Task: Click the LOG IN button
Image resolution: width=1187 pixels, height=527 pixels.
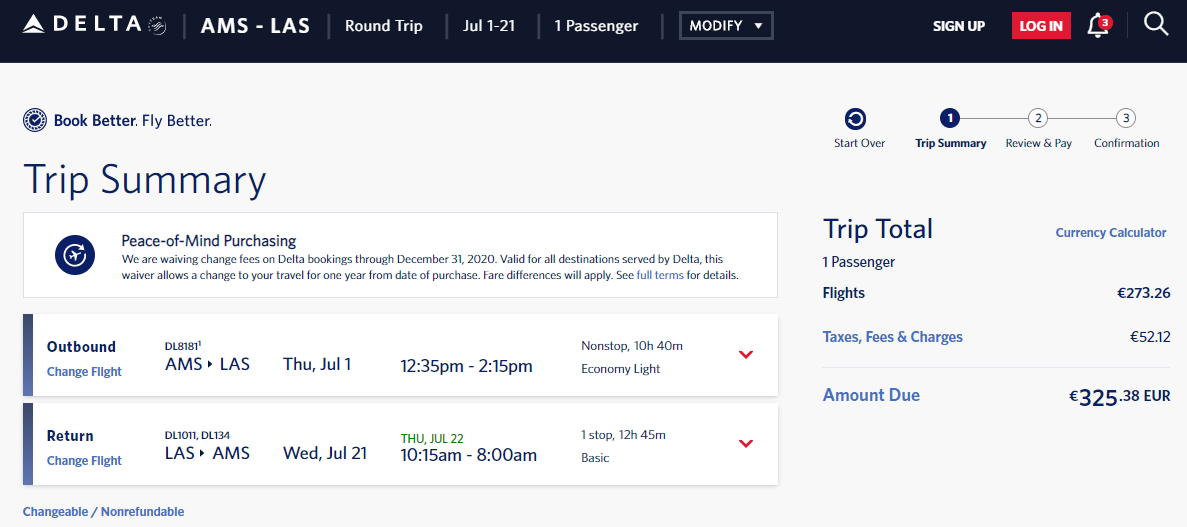Action: coord(1041,26)
